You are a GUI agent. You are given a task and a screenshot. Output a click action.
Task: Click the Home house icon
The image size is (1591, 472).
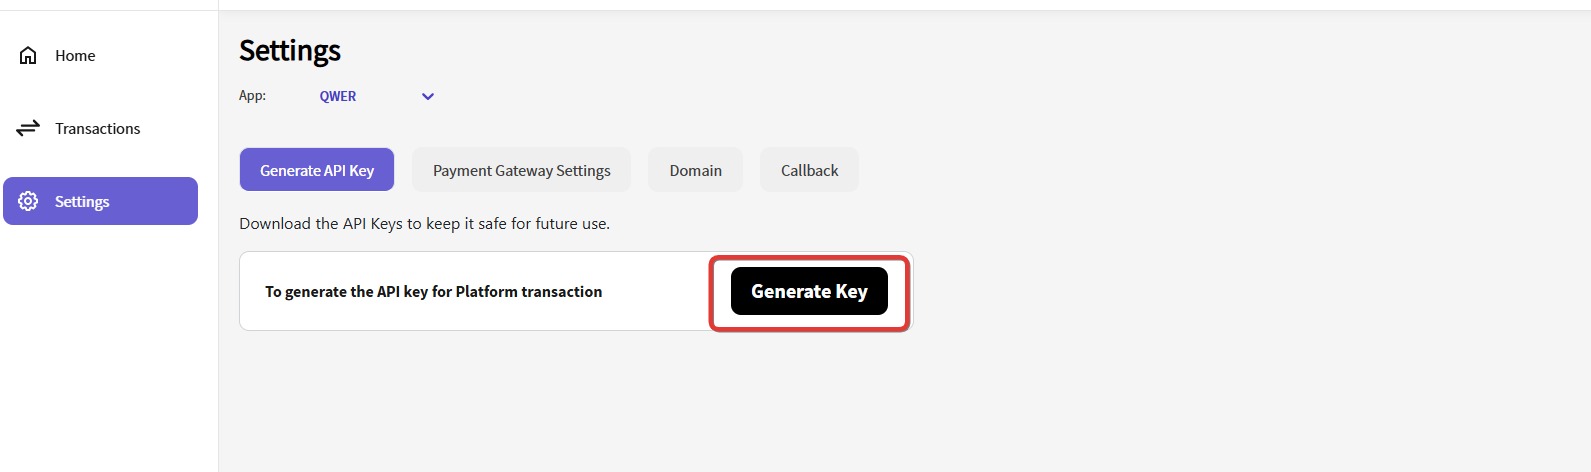[x=28, y=56]
